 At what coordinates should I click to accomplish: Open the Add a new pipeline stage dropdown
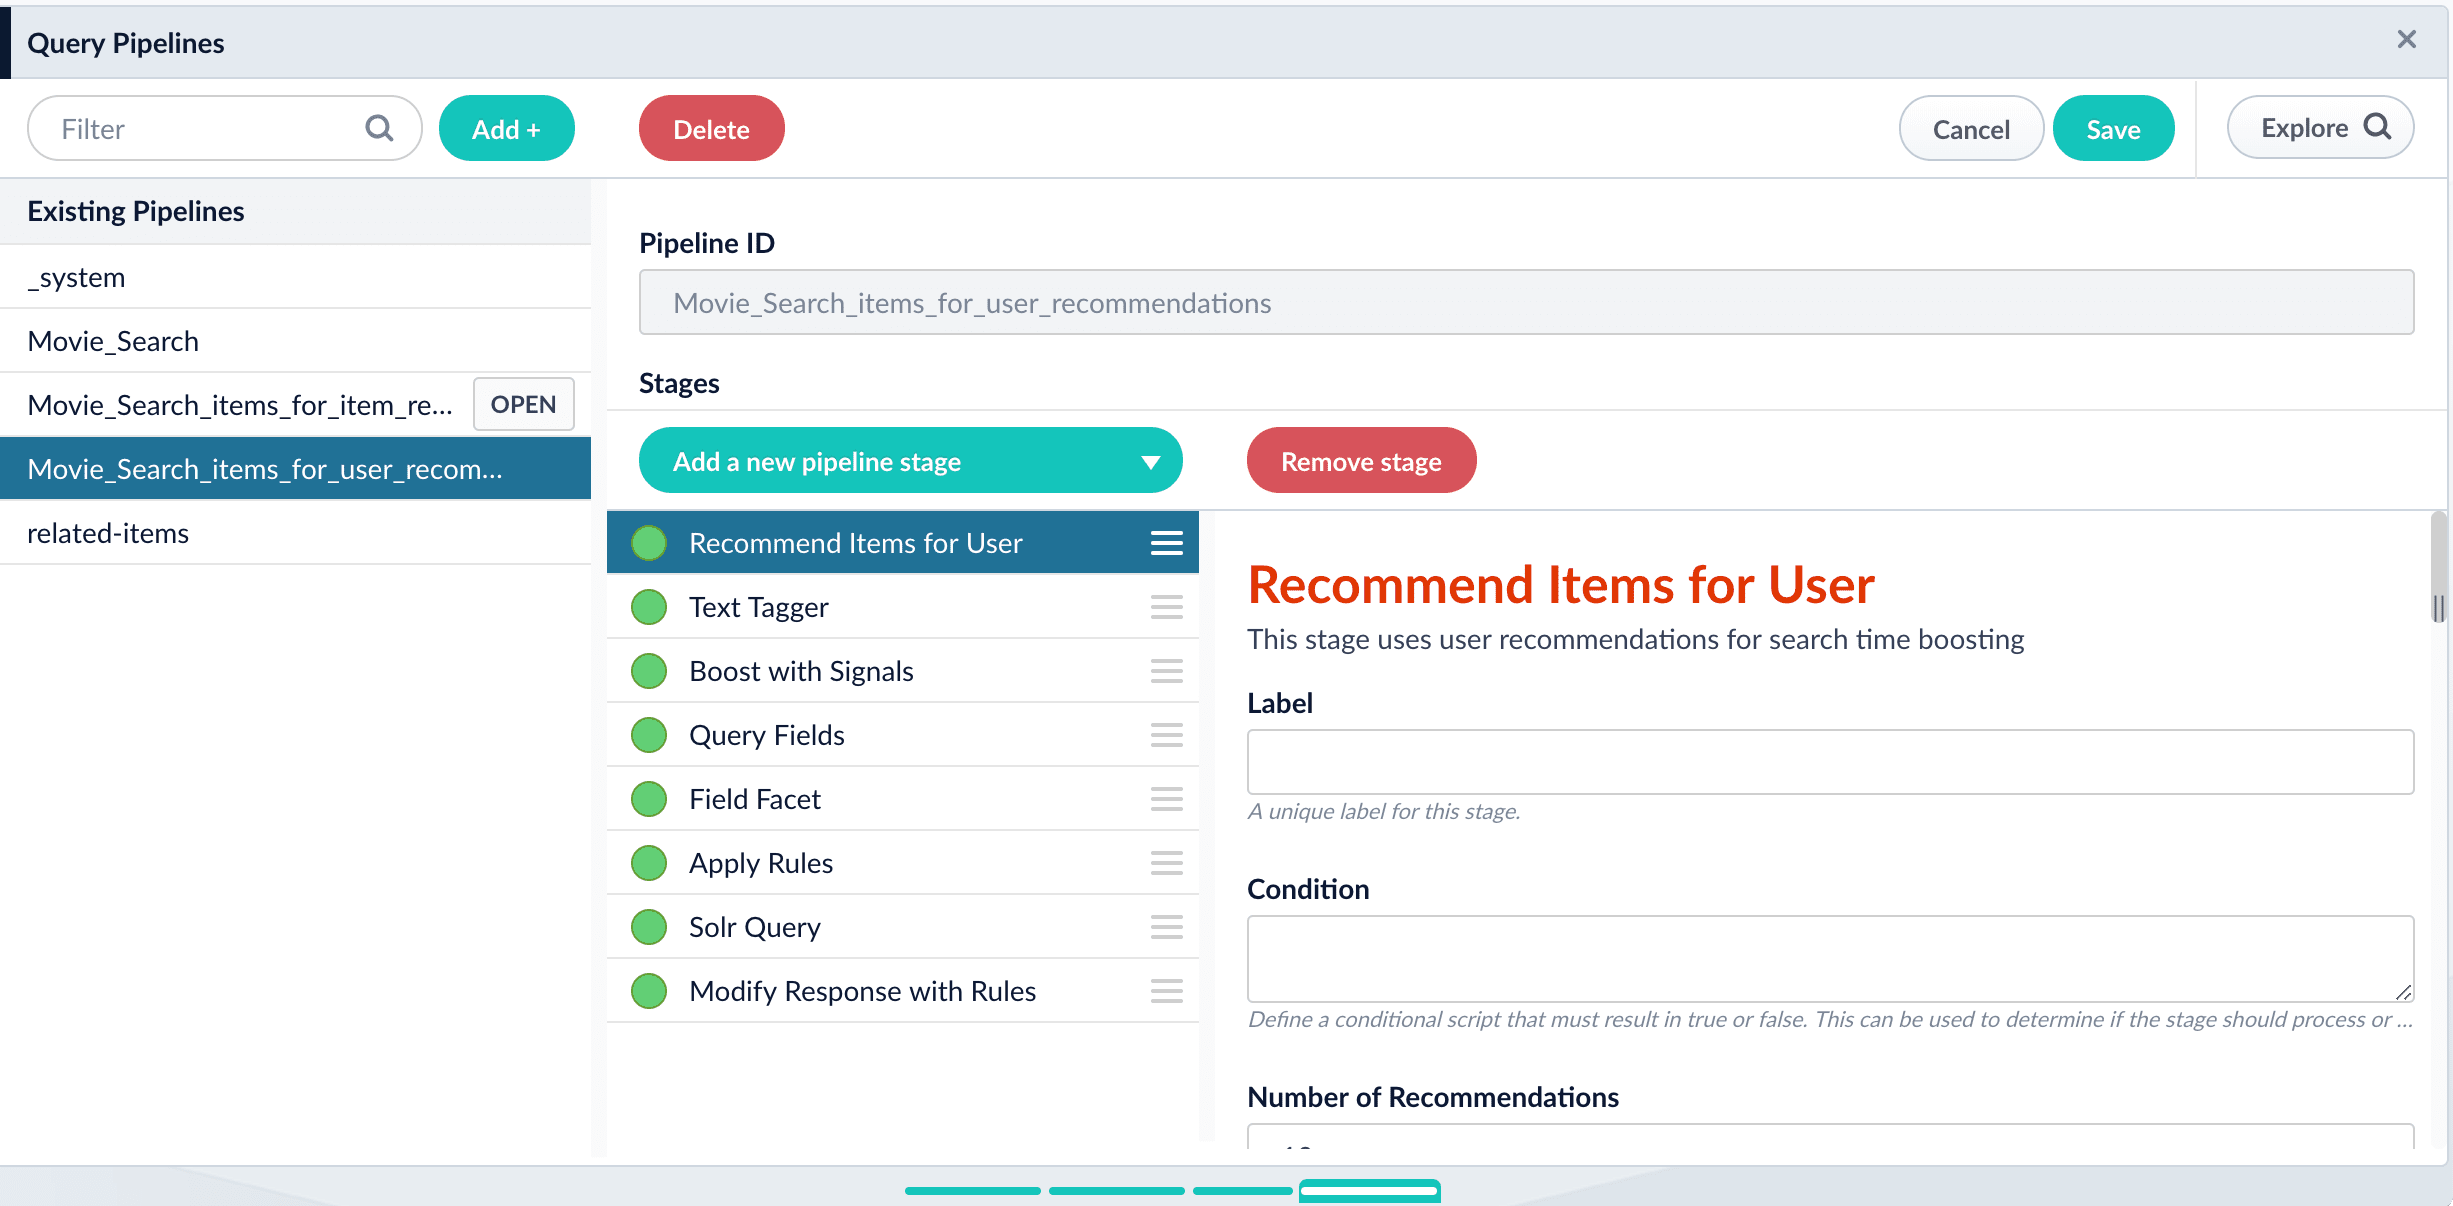pos(910,461)
